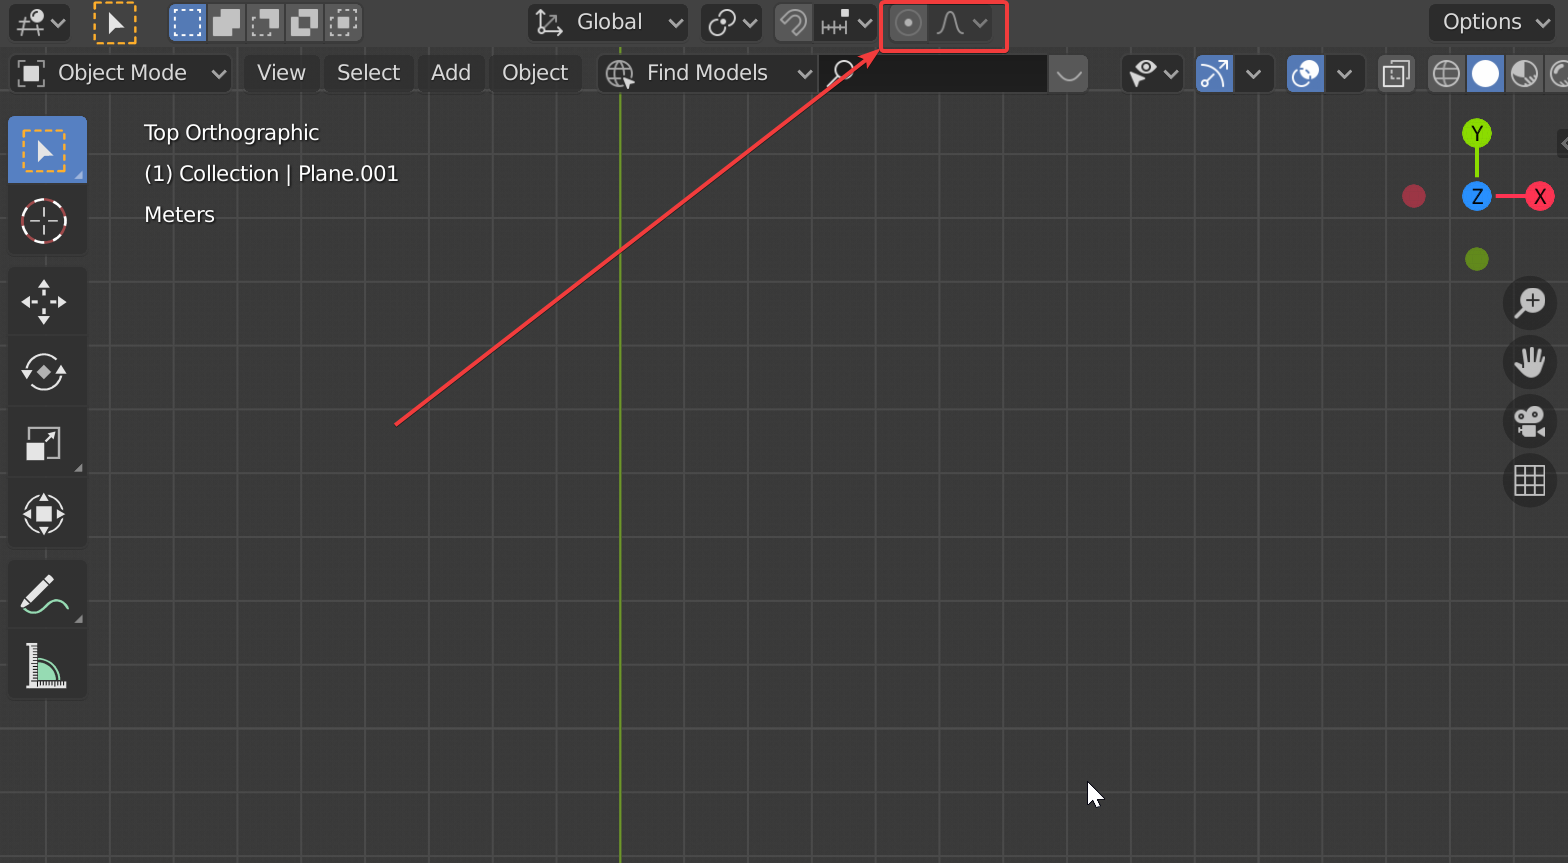
Task: Set selection mode to new selection
Action: click(187, 22)
